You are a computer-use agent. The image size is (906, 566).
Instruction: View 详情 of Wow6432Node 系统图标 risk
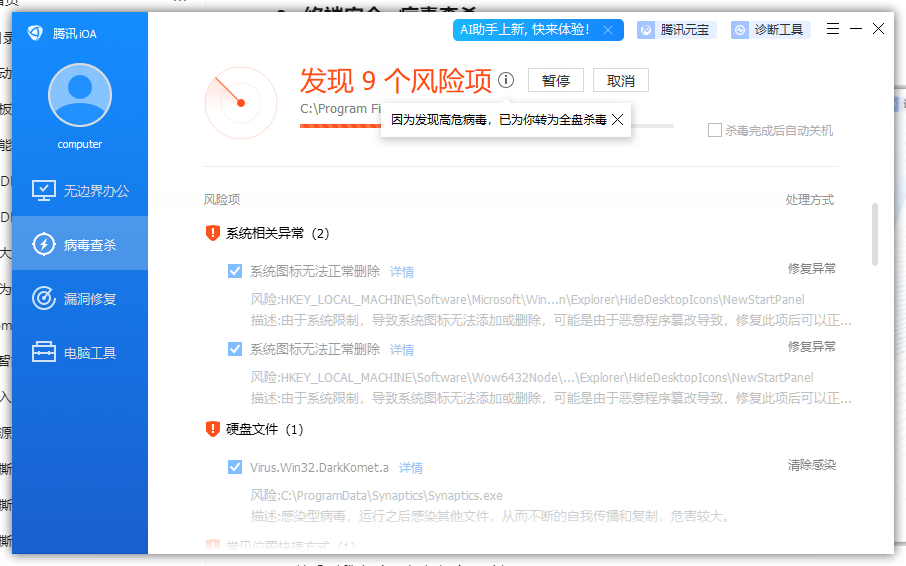pyautogui.click(x=402, y=349)
